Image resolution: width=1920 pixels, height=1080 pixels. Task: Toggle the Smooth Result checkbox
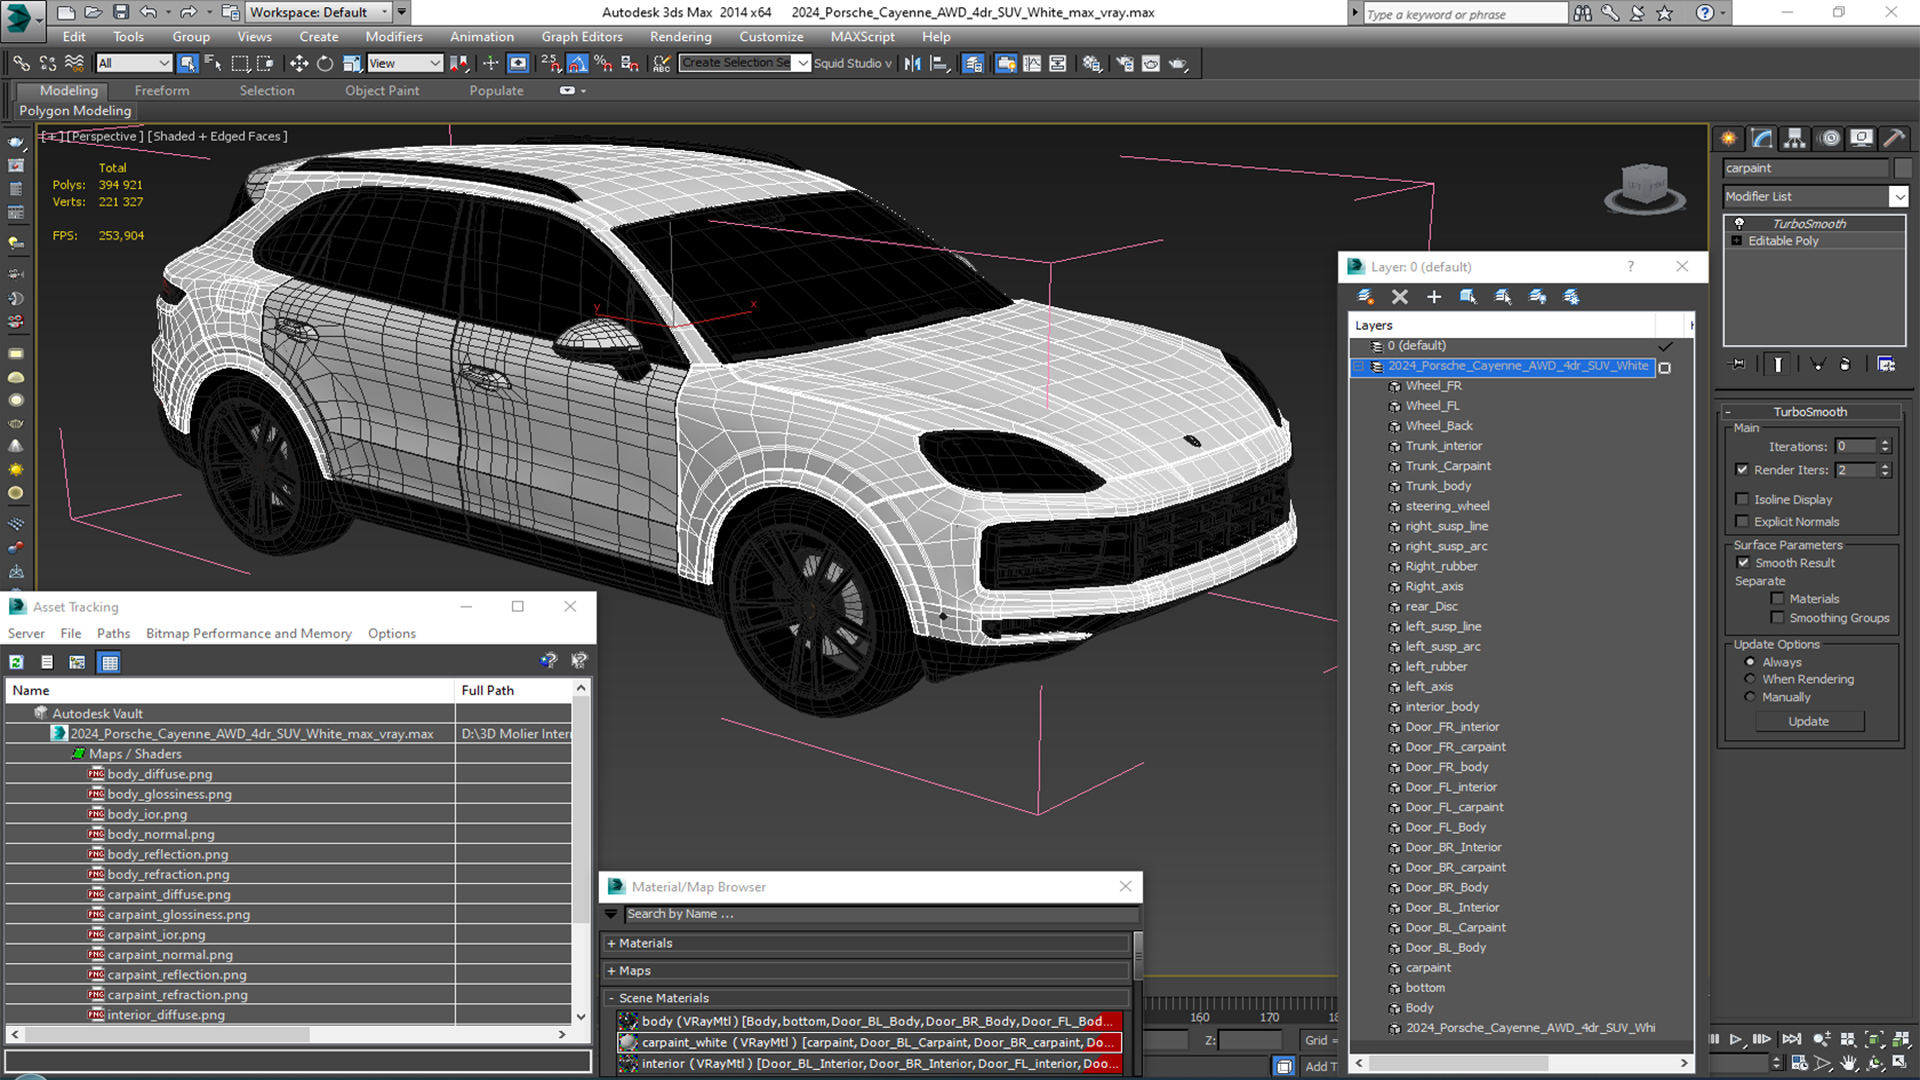click(1743, 563)
